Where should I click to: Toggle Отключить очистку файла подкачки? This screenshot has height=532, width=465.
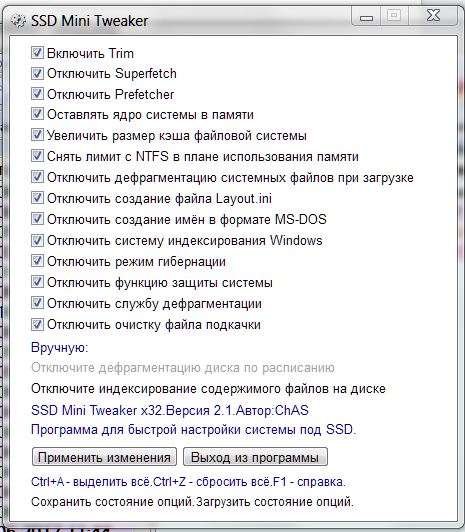pyautogui.click(x=37, y=324)
